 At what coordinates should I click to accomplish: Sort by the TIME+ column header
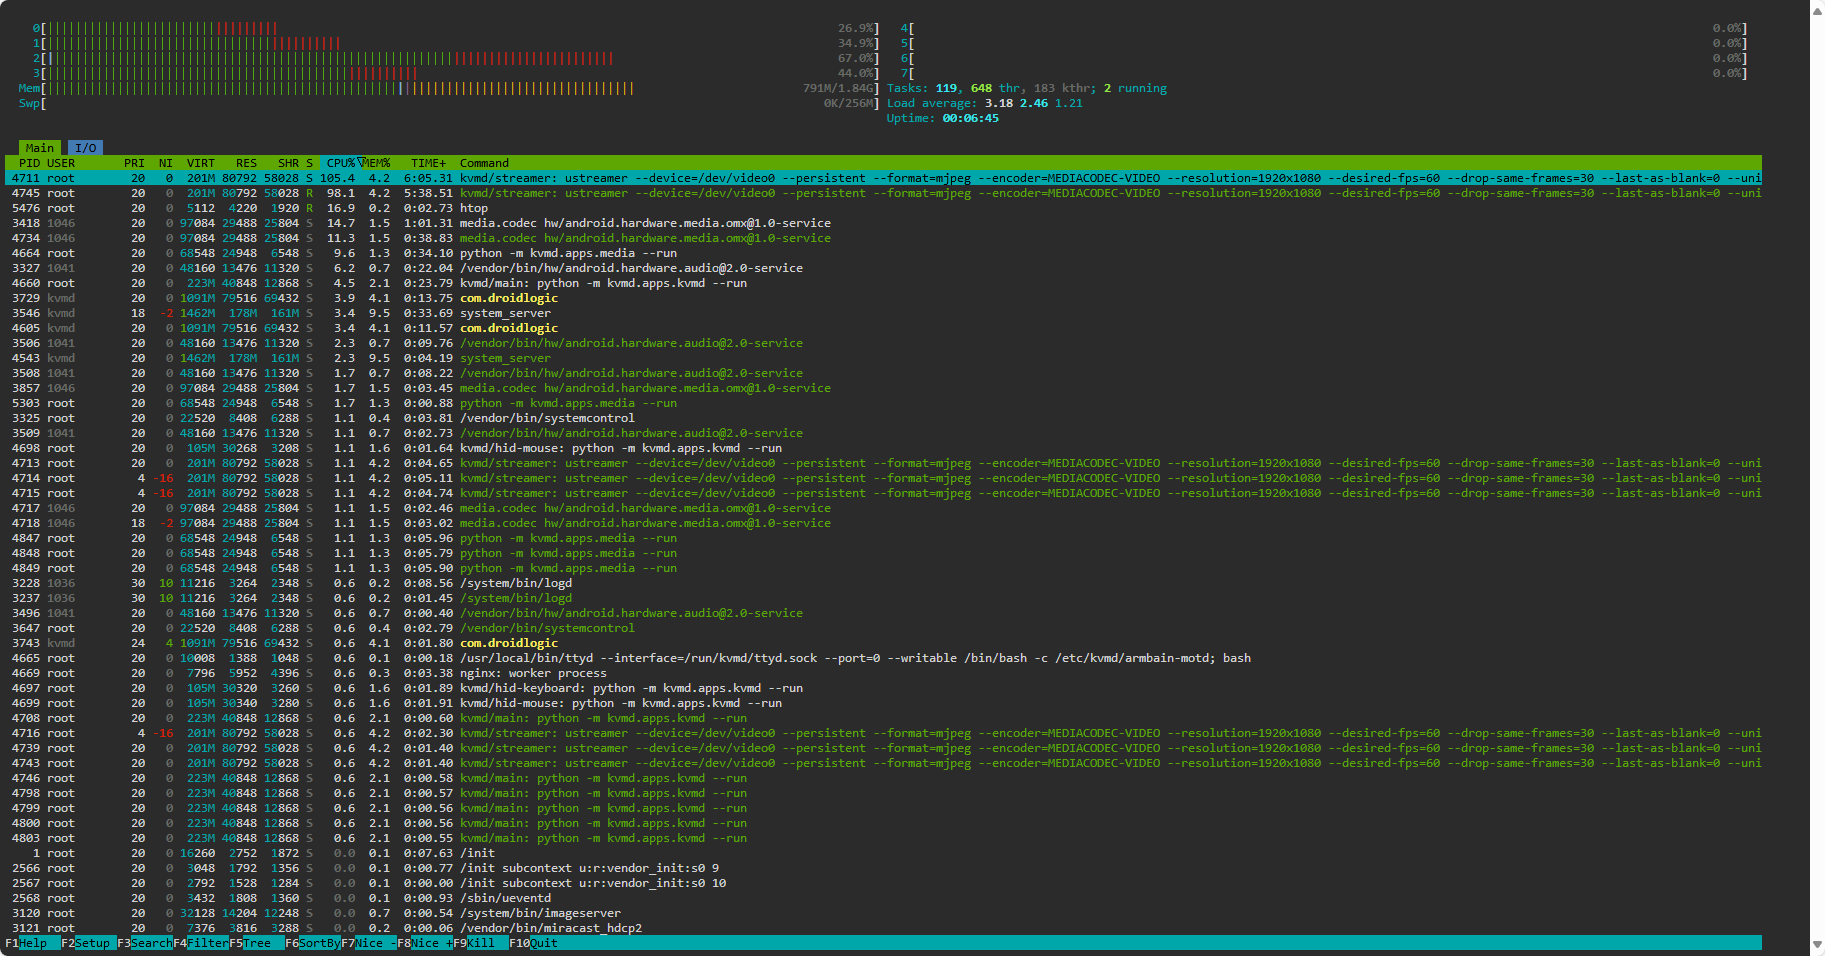[x=428, y=163]
